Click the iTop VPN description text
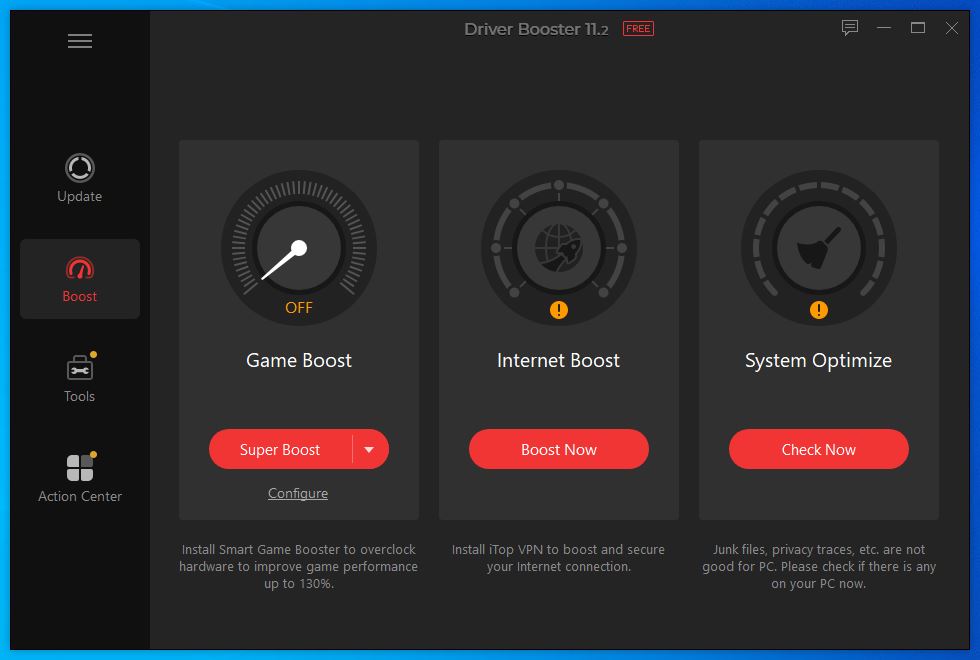This screenshot has width=980, height=660. click(559, 558)
